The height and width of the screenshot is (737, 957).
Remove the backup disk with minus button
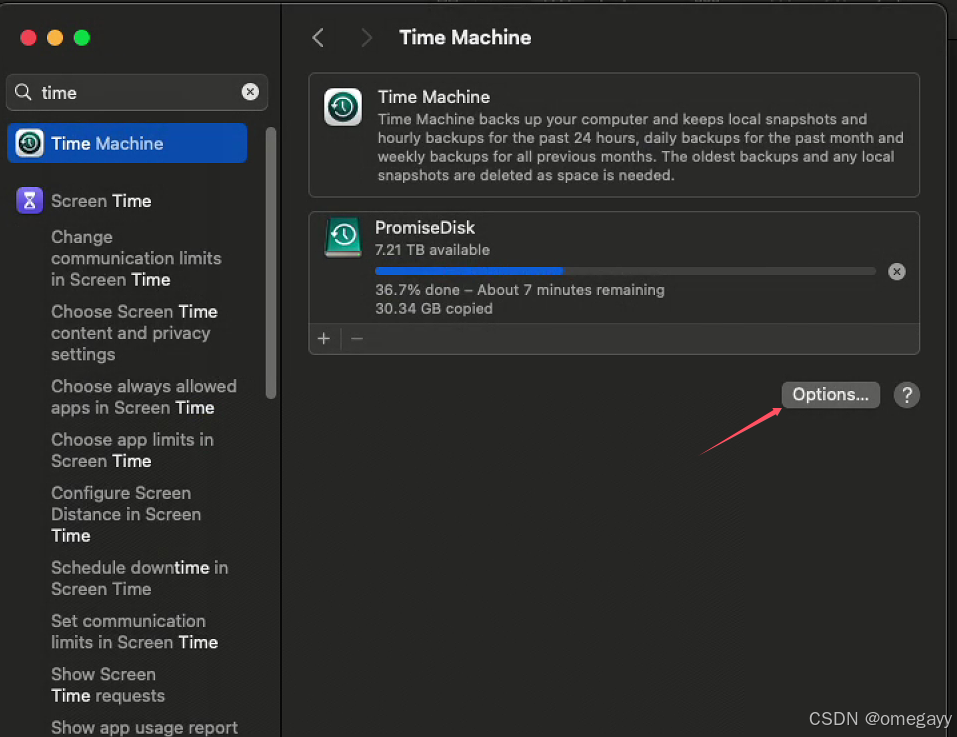point(358,339)
